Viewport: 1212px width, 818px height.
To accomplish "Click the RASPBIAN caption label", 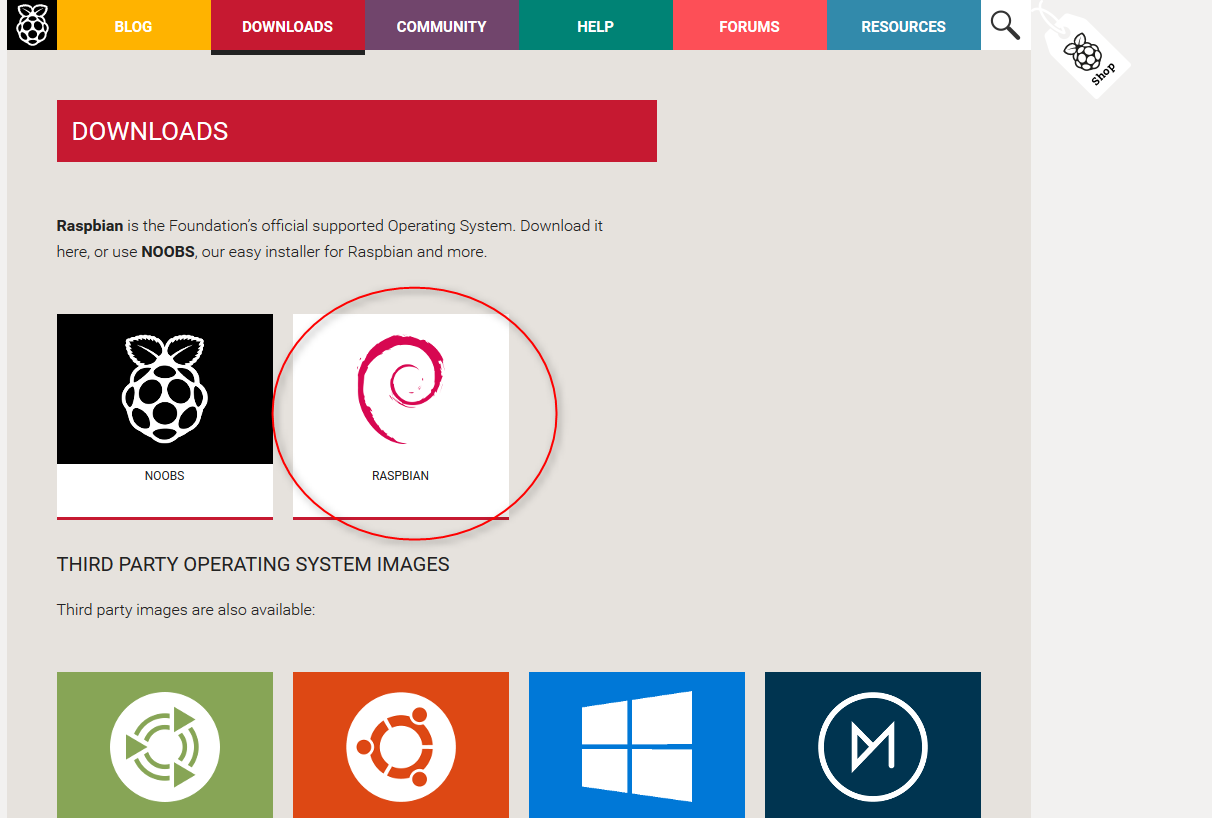I will point(401,476).
